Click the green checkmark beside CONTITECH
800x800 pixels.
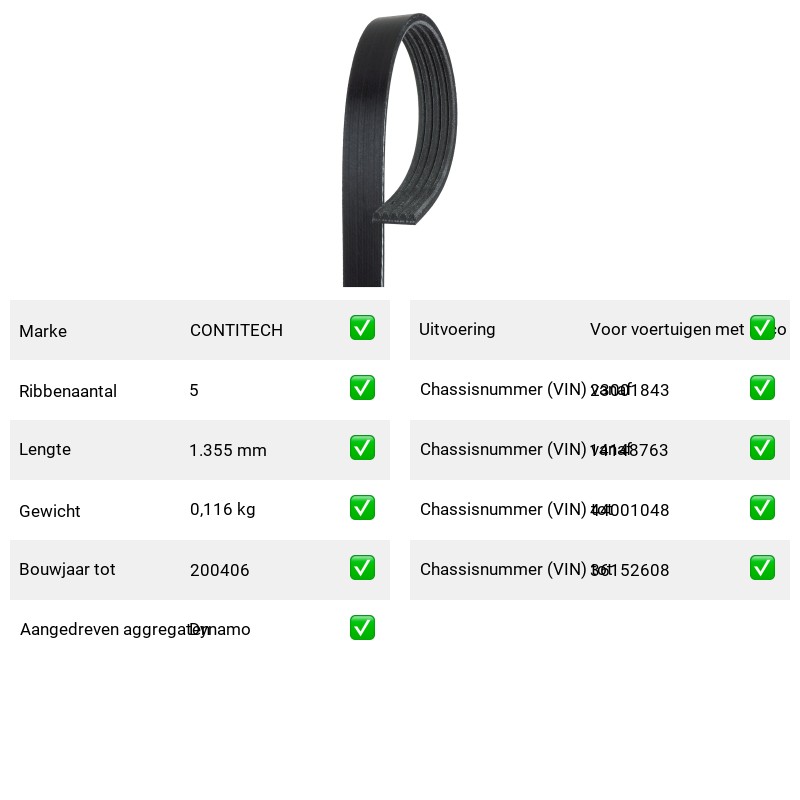click(362, 328)
